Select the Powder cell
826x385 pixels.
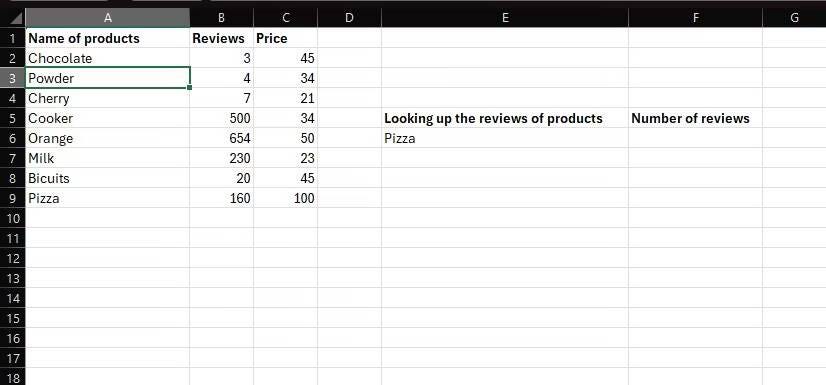tap(107, 78)
